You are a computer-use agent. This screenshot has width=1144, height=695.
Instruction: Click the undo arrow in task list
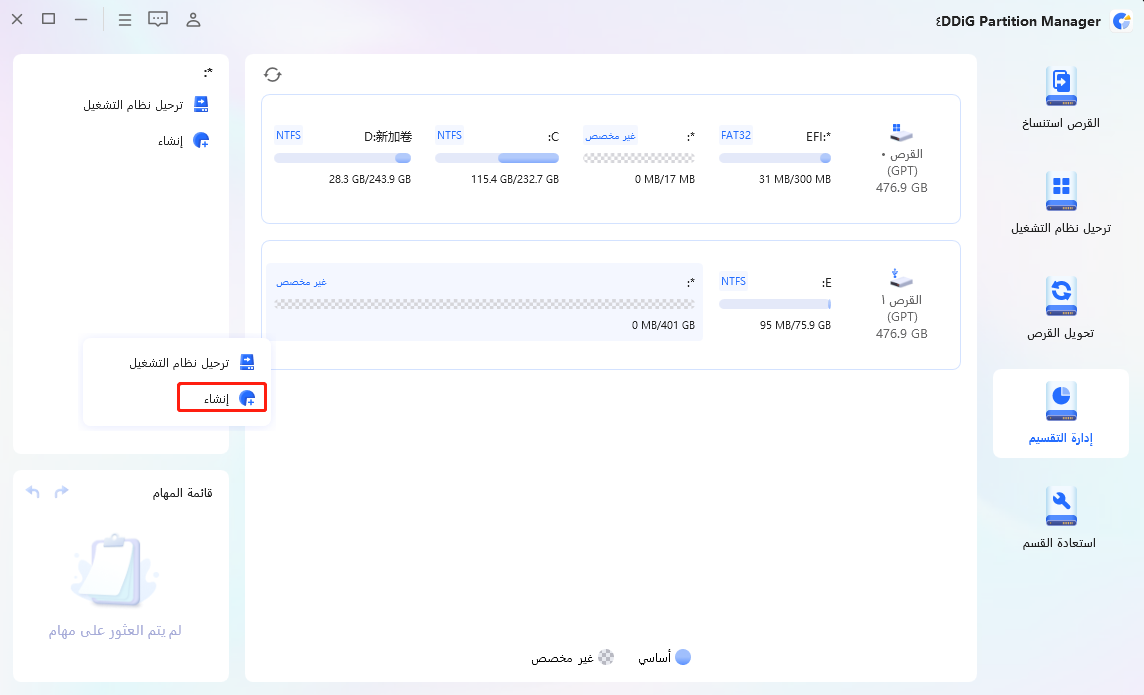pyautogui.click(x=33, y=492)
